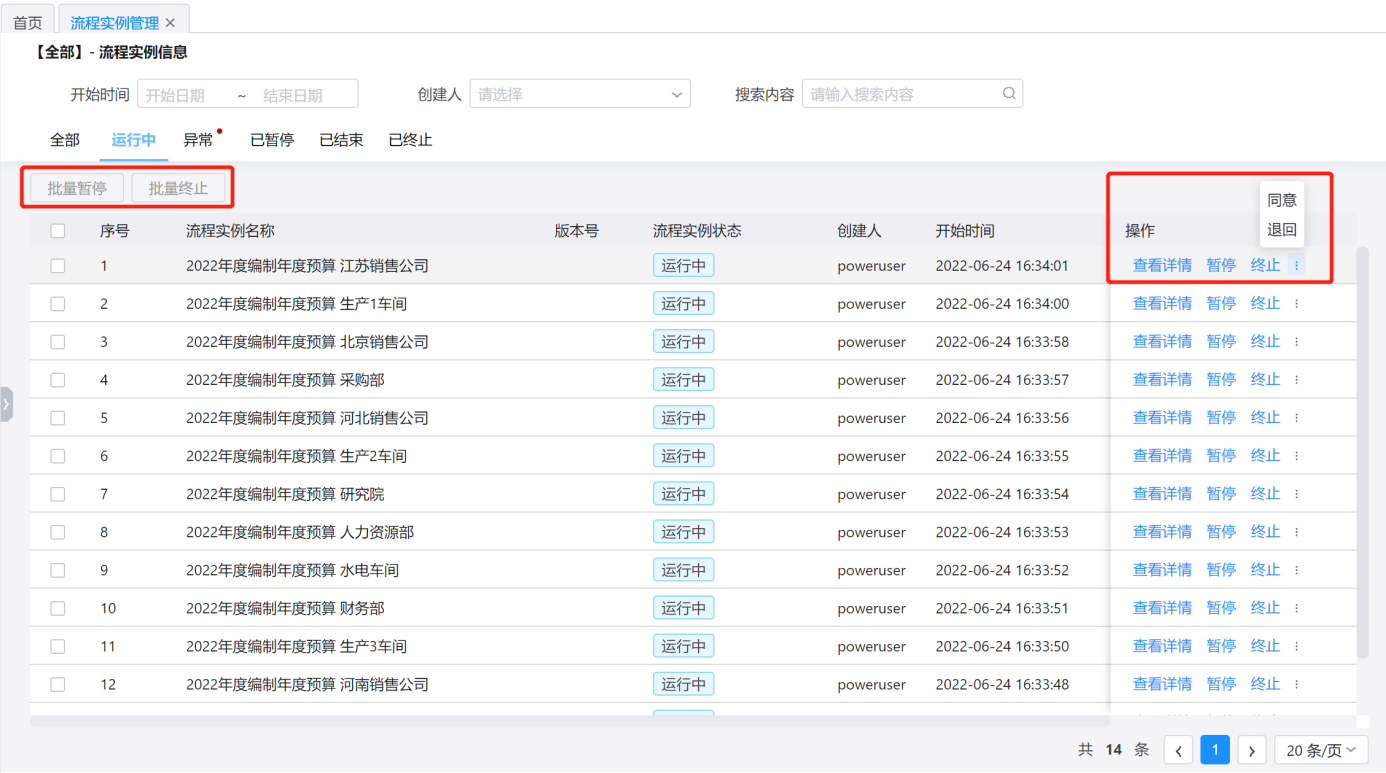This screenshot has width=1386, height=773.
Task: Click the search magnifier icon
Action: point(1009,94)
